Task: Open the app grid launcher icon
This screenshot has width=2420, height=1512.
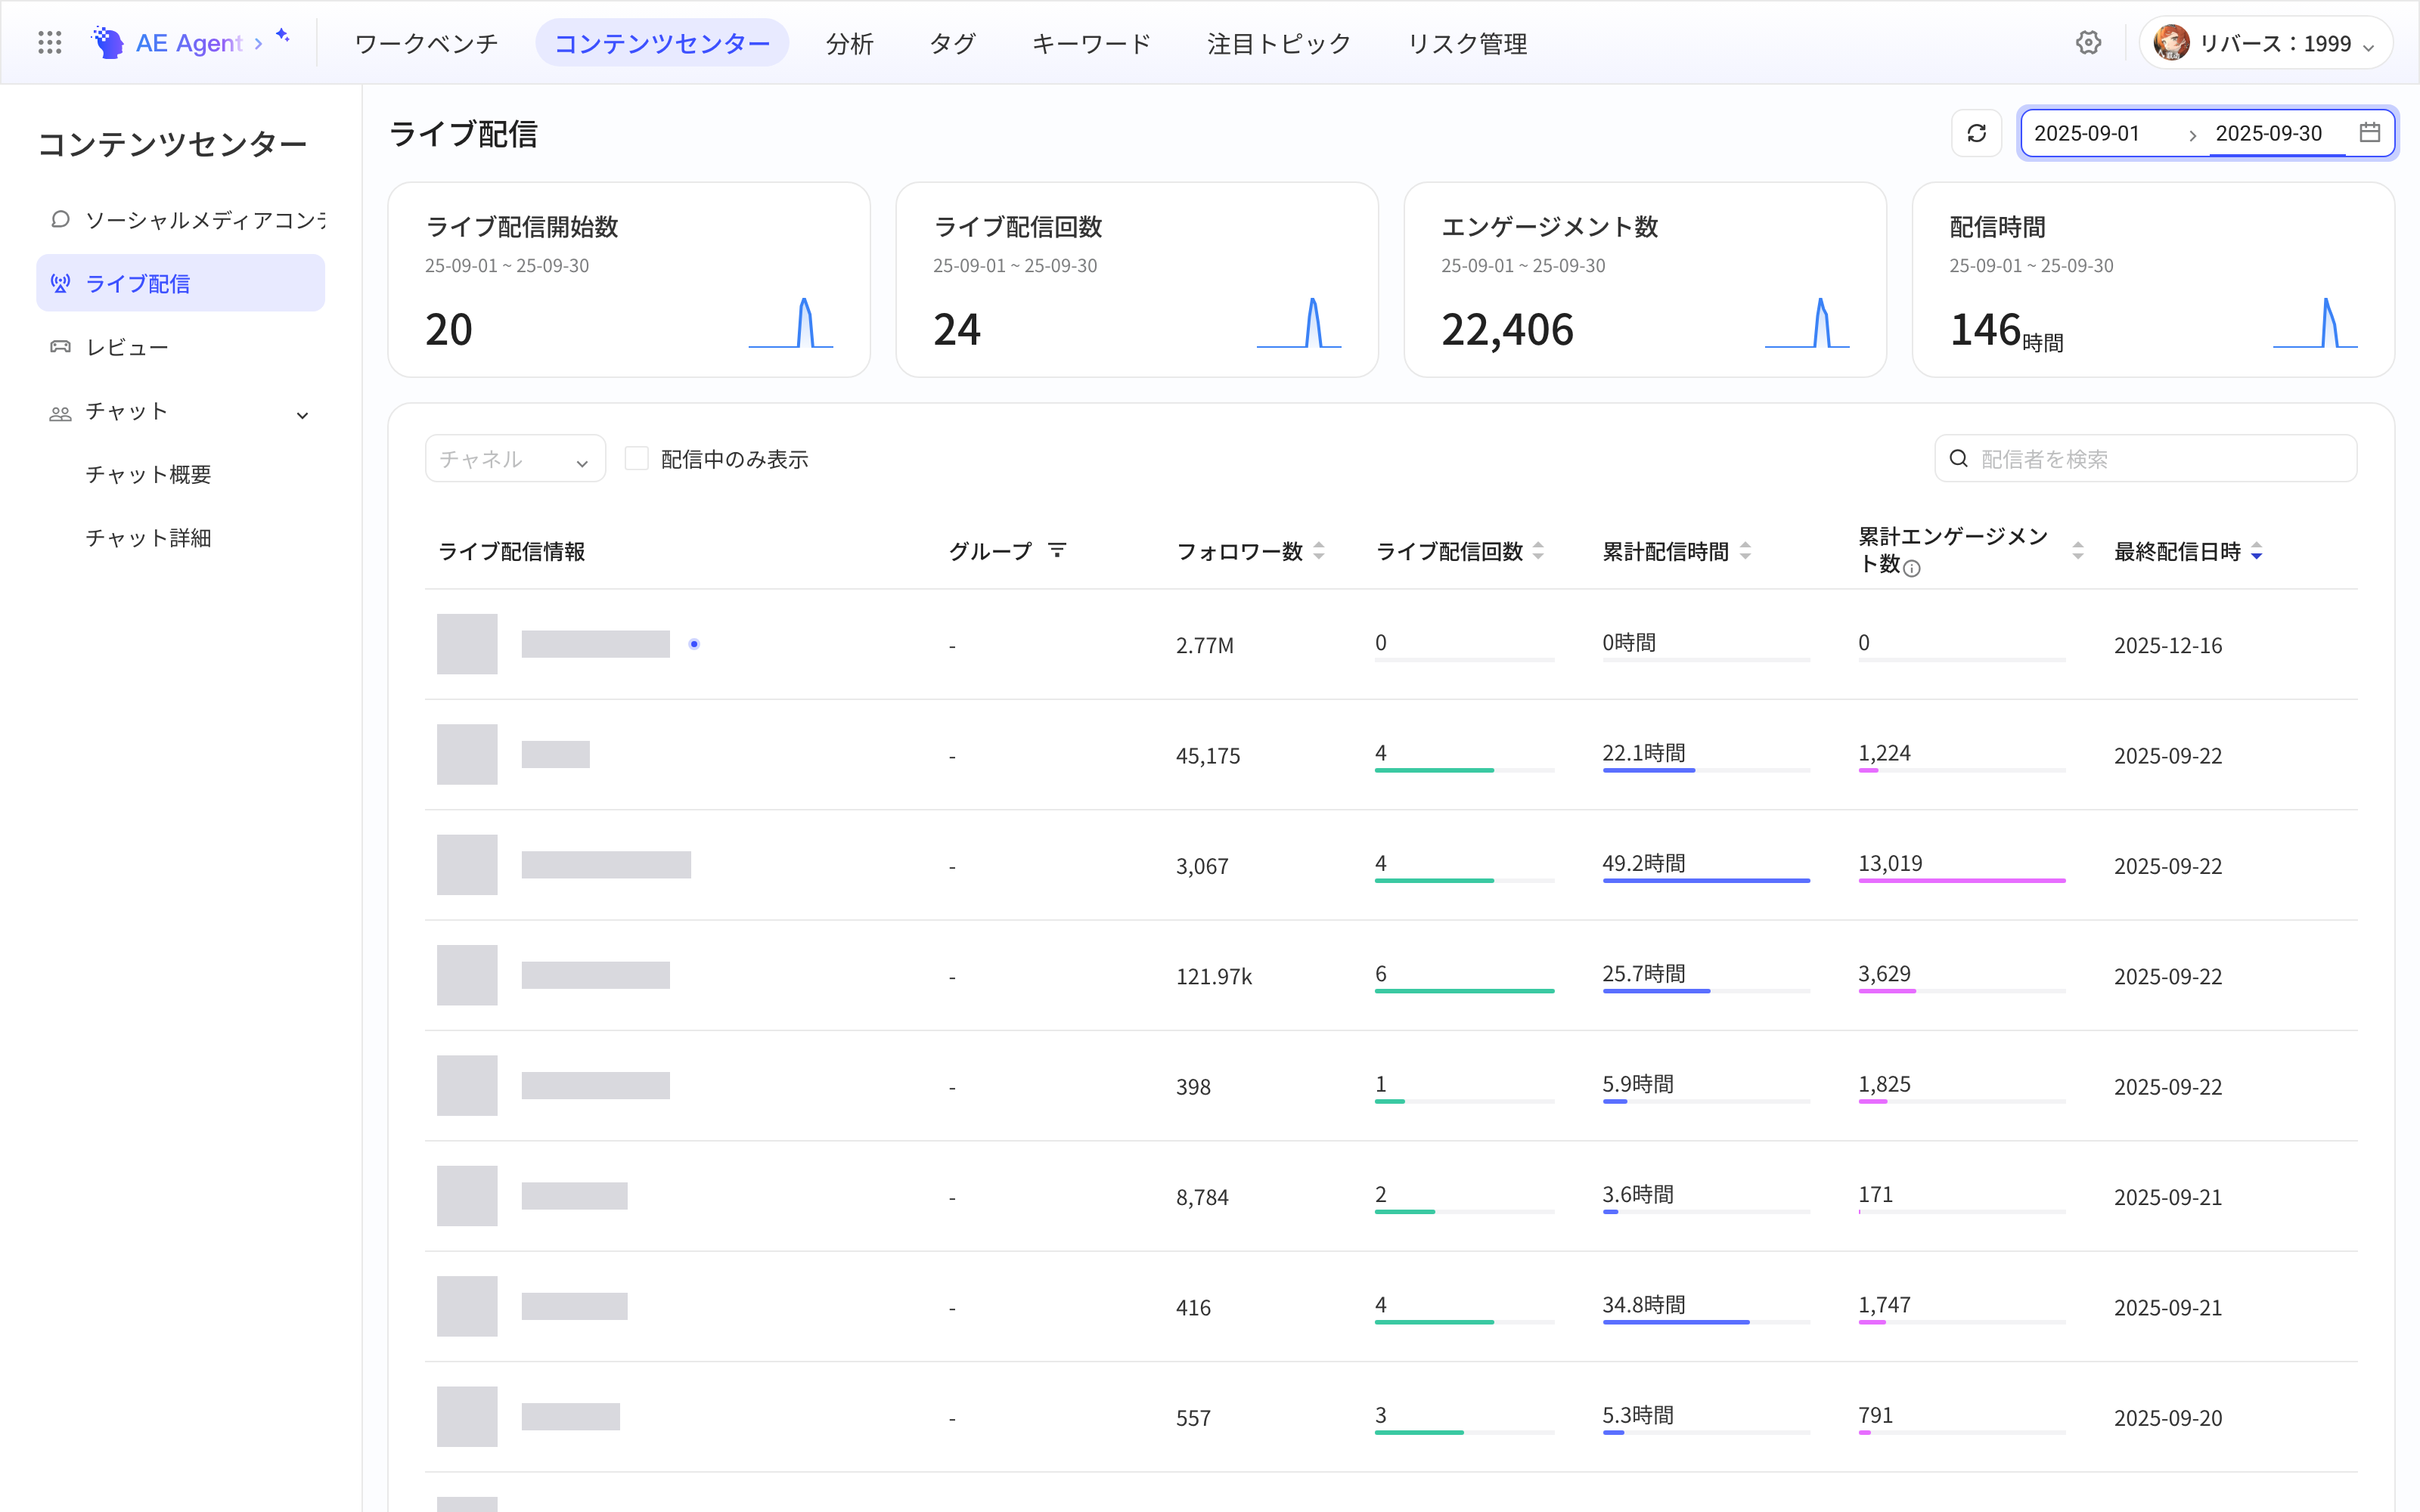Action: (49, 43)
